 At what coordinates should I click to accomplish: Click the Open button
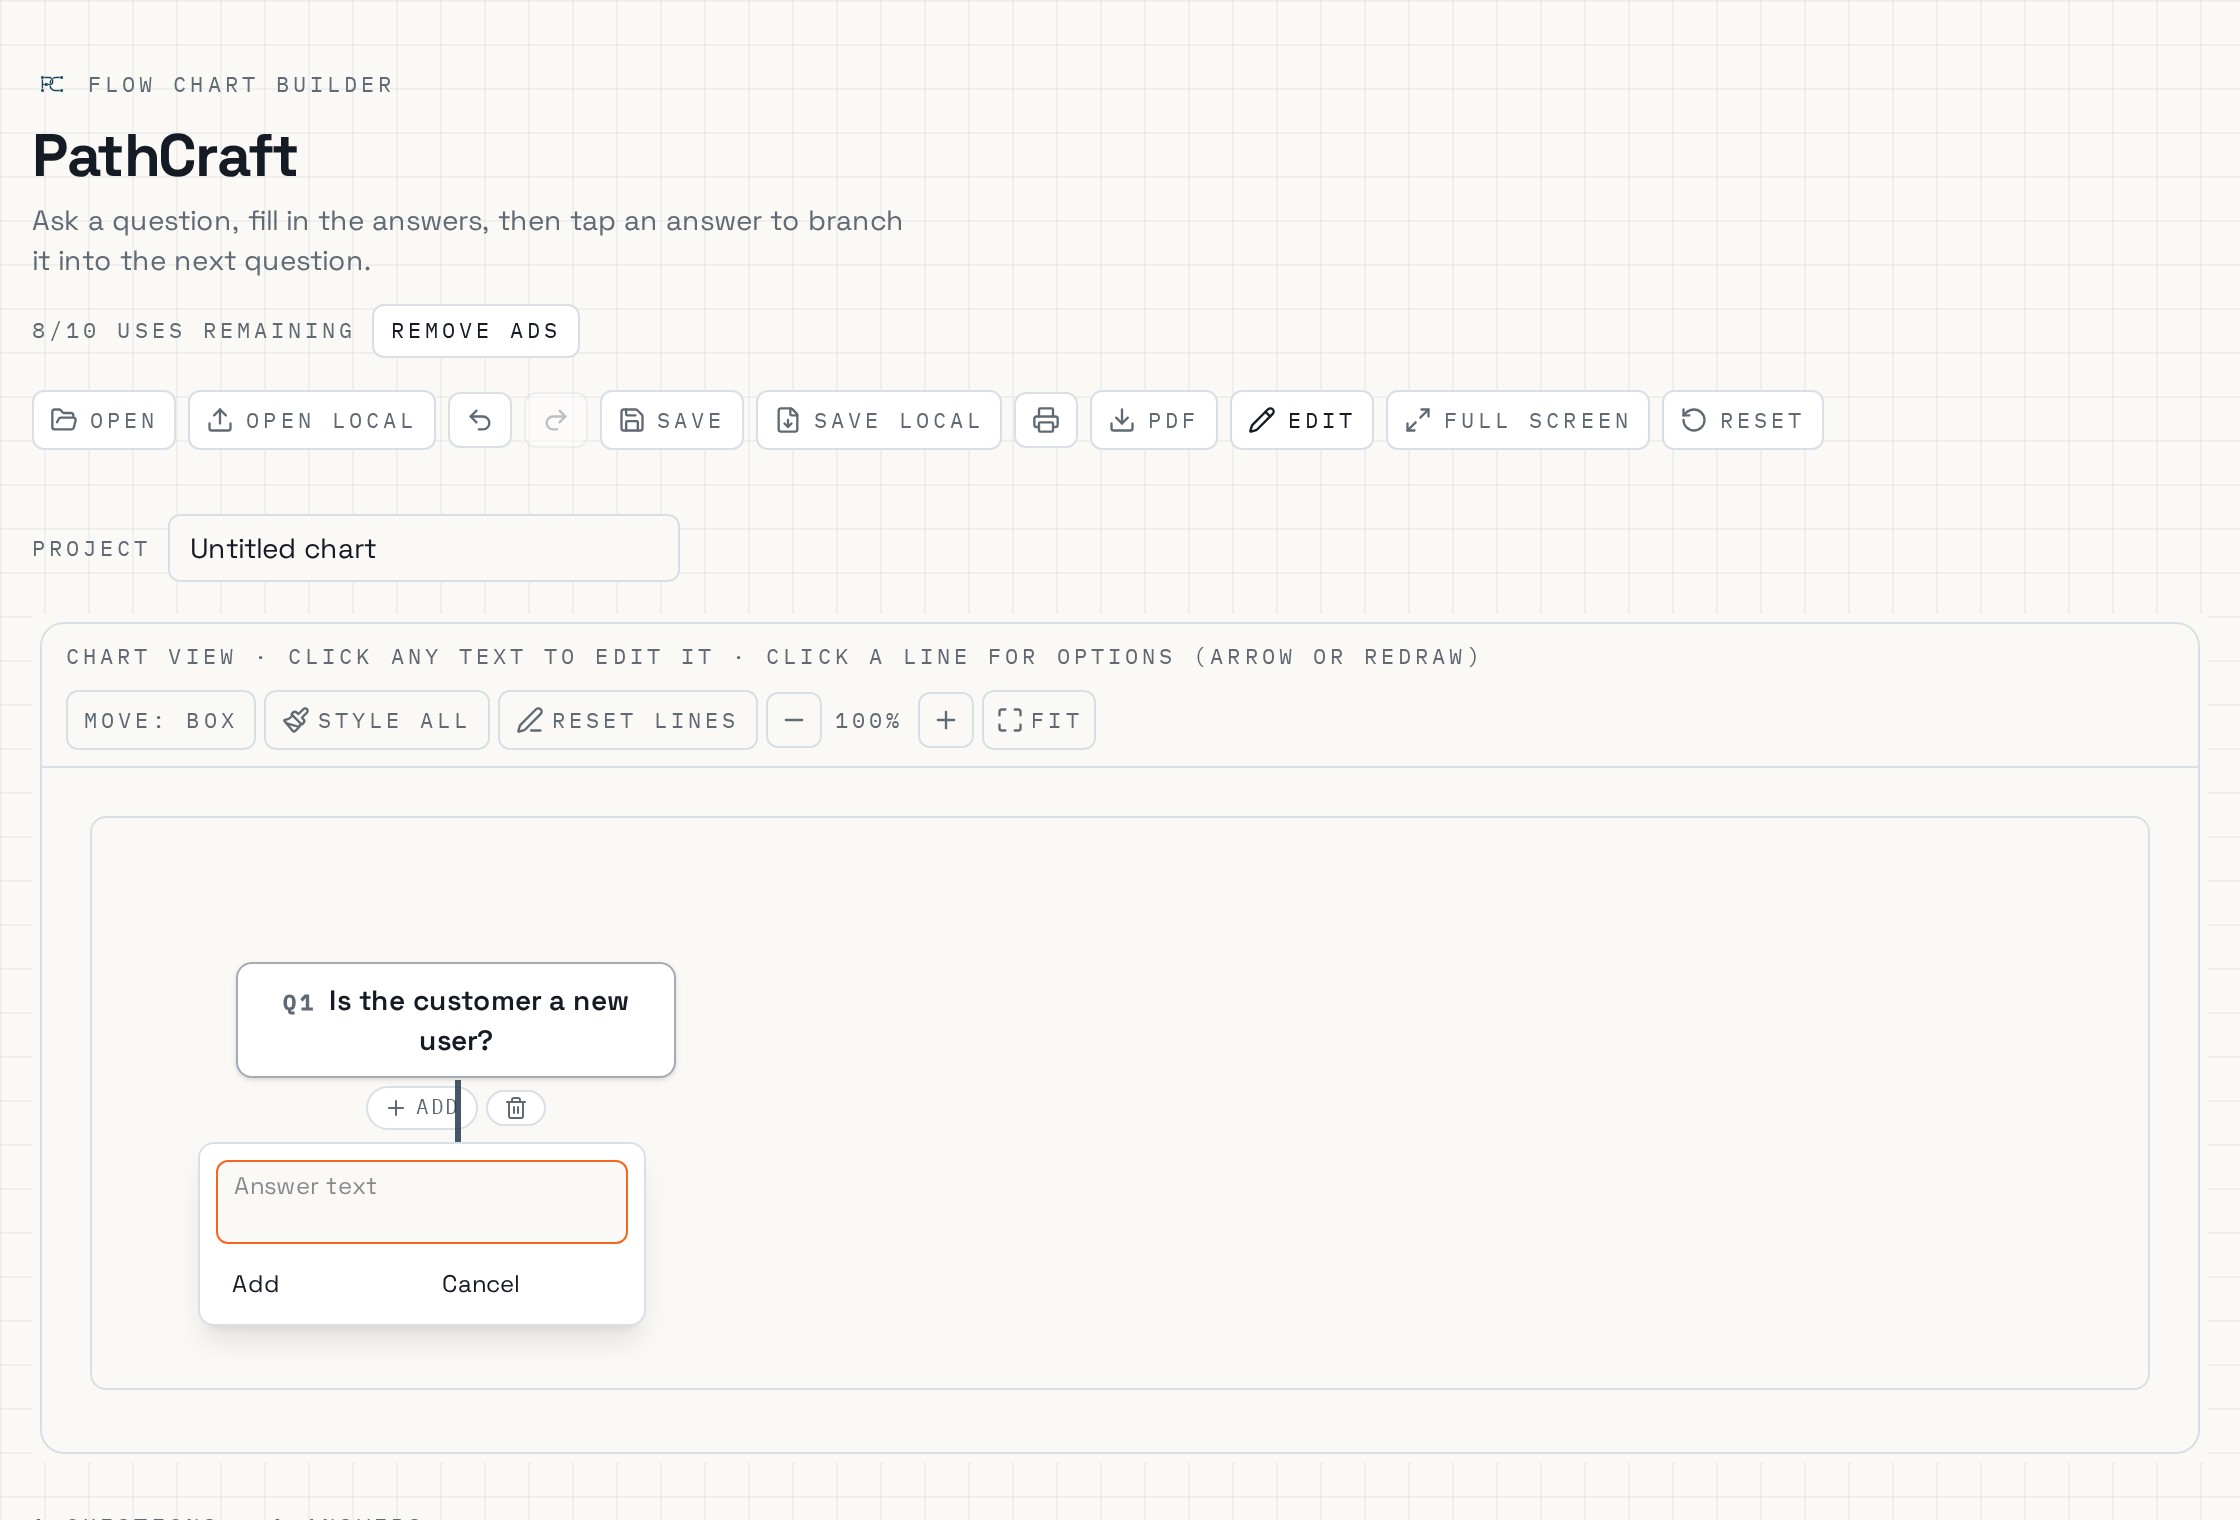pos(104,420)
